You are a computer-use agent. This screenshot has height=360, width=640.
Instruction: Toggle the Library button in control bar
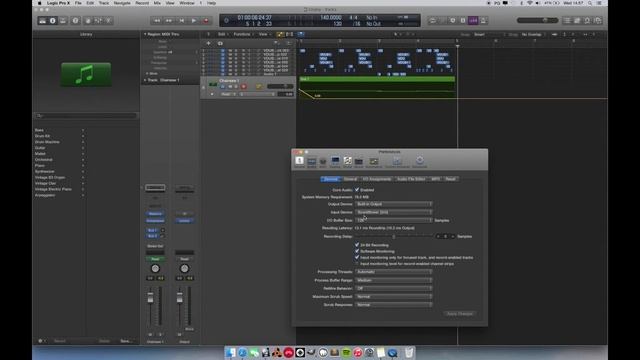point(42,20)
